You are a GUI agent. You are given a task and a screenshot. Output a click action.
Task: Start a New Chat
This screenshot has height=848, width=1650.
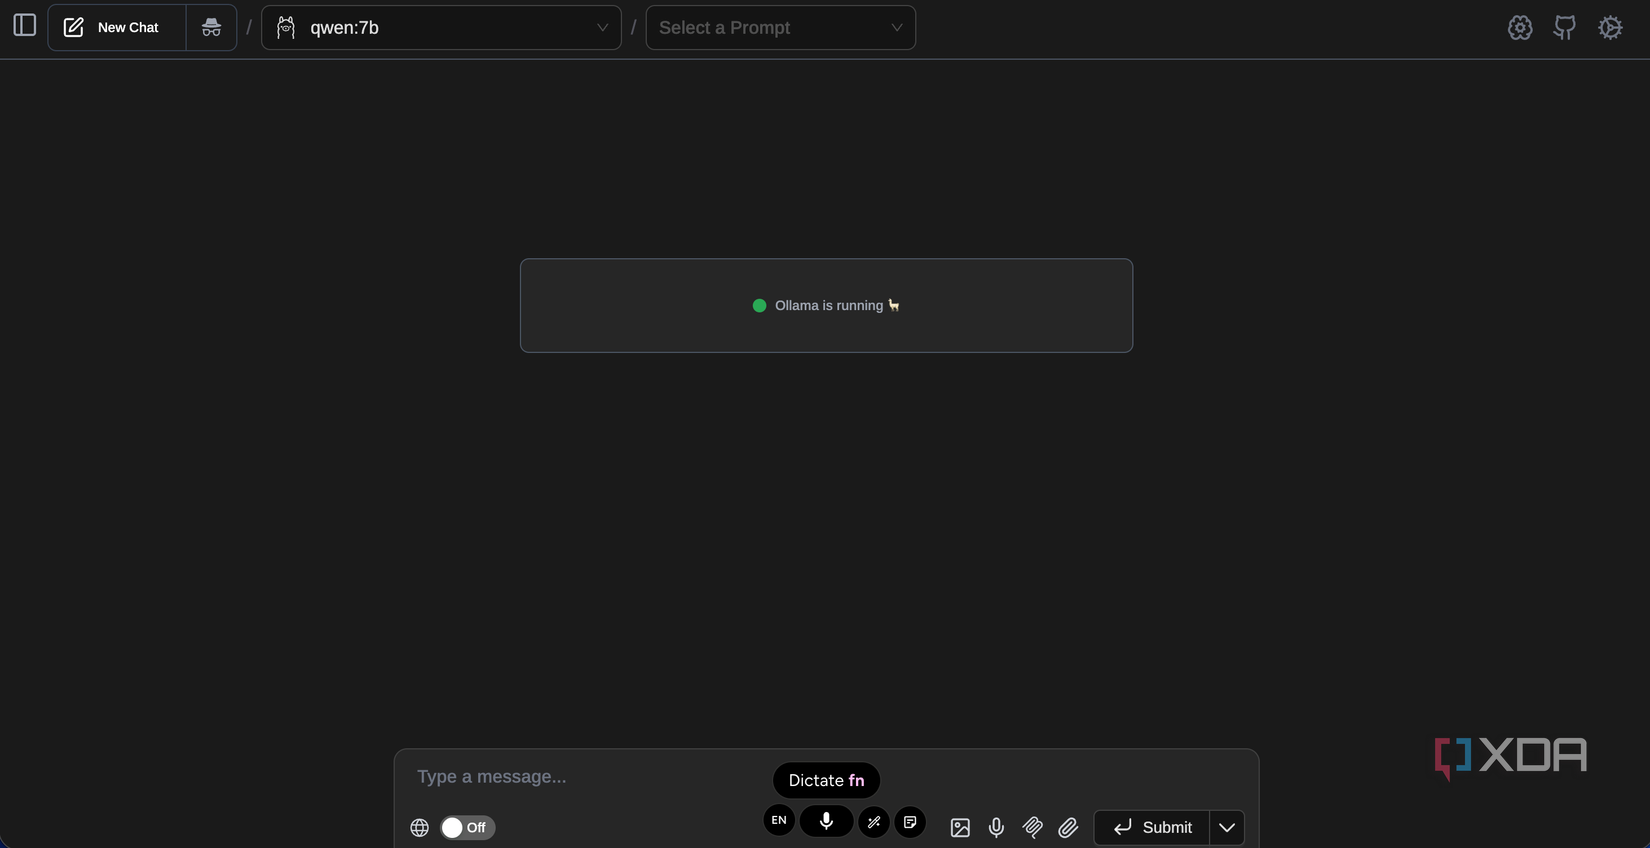(117, 28)
